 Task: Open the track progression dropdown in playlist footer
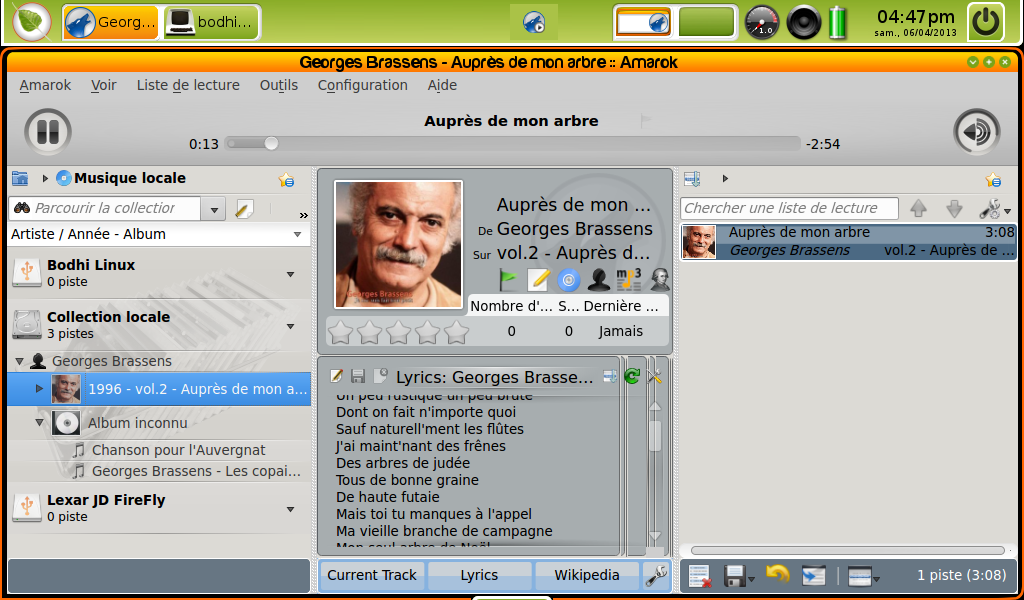(x=863, y=576)
